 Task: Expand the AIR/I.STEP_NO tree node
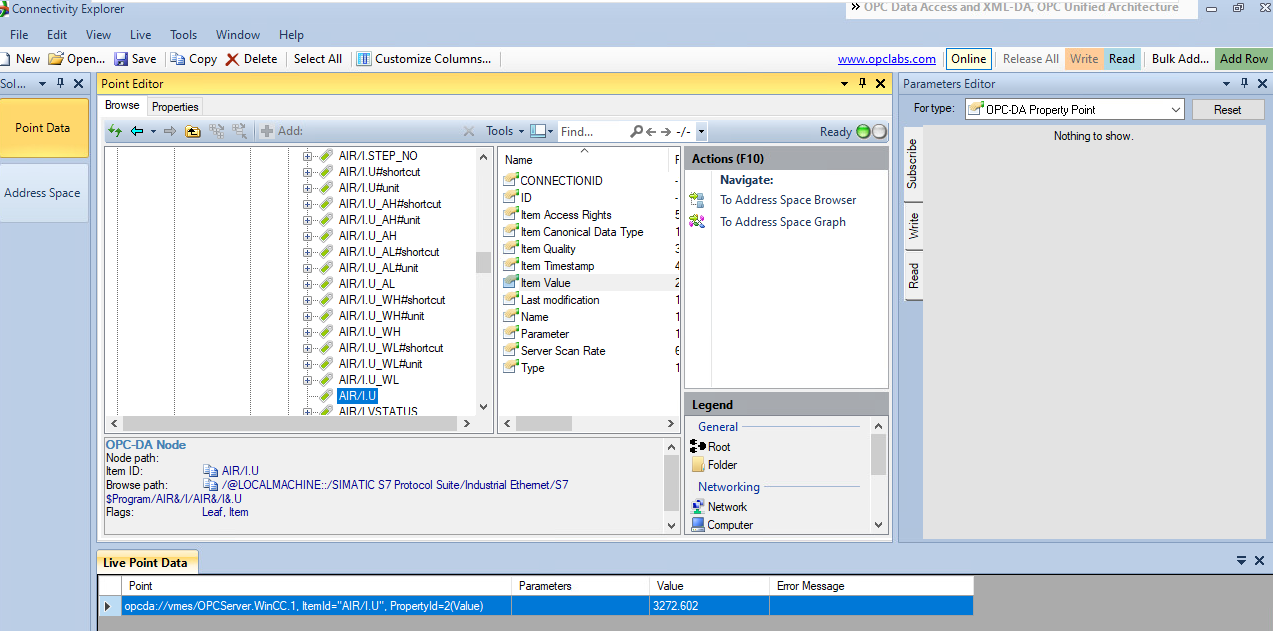coord(307,156)
